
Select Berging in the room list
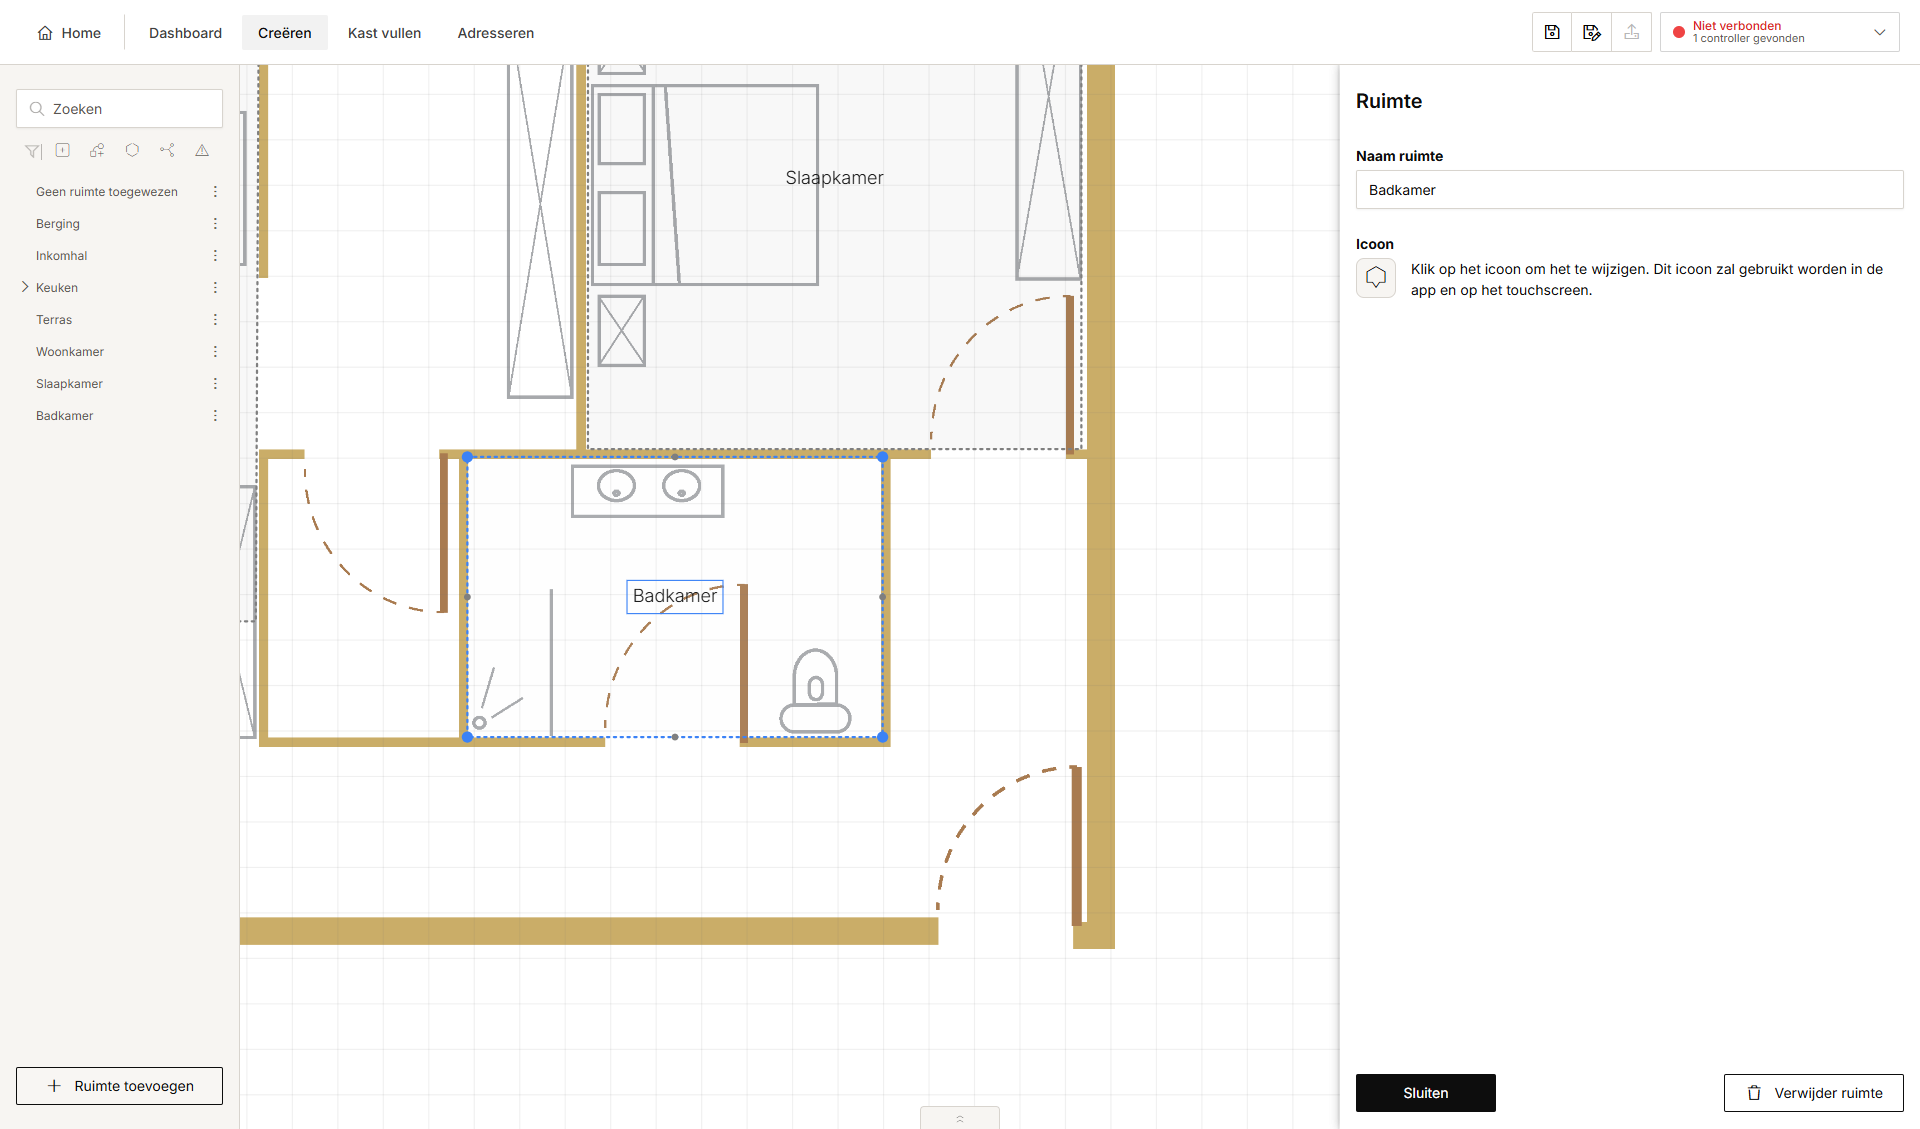pos(58,224)
